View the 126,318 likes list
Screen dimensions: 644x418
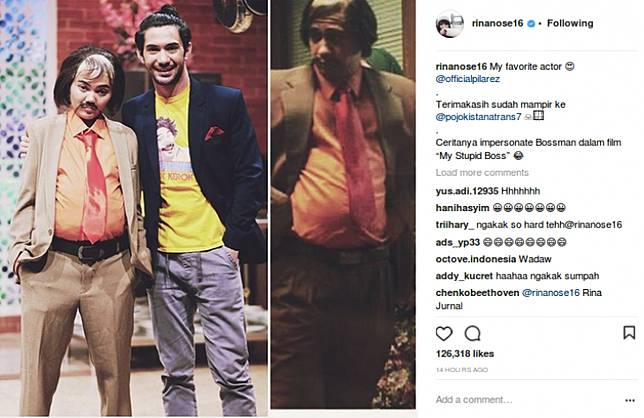[465, 354]
